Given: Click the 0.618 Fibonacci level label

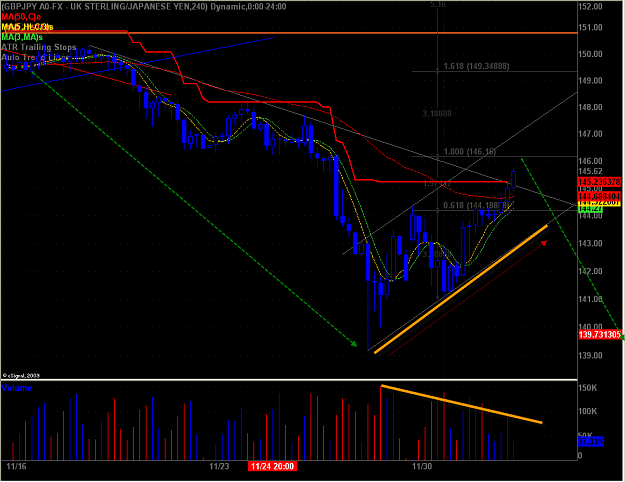Looking at the screenshot, I should tap(476, 205).
